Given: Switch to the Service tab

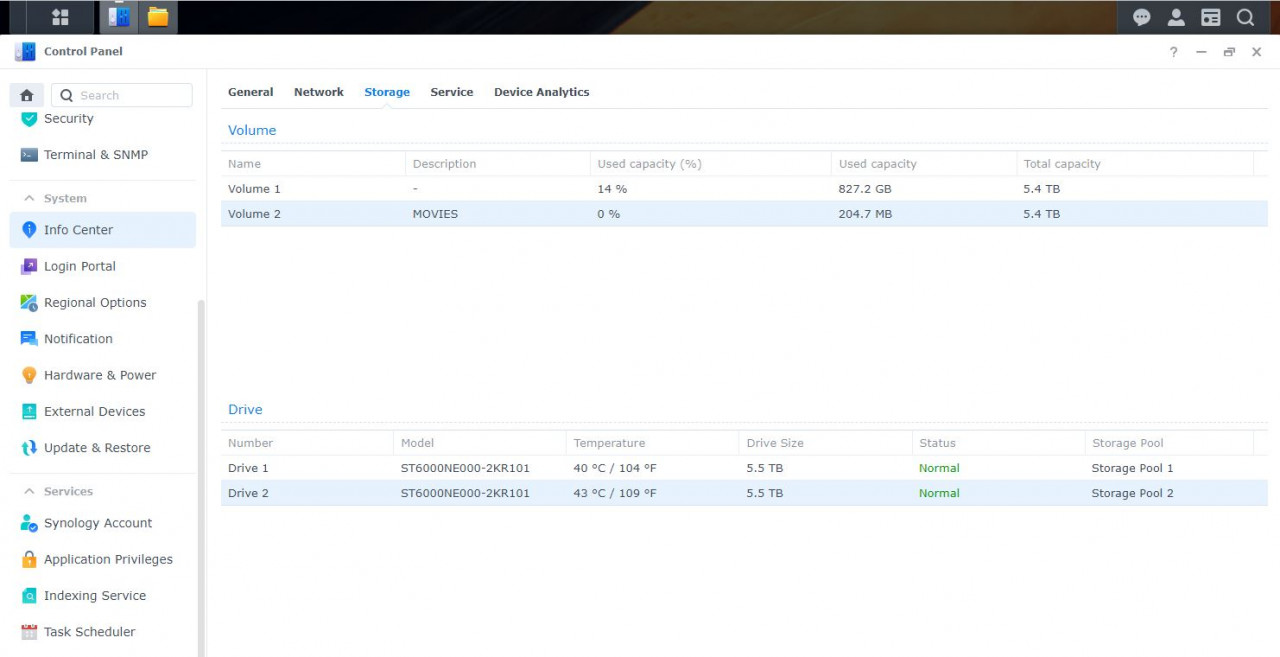Looking at the screenshot, I should point(452,92).
